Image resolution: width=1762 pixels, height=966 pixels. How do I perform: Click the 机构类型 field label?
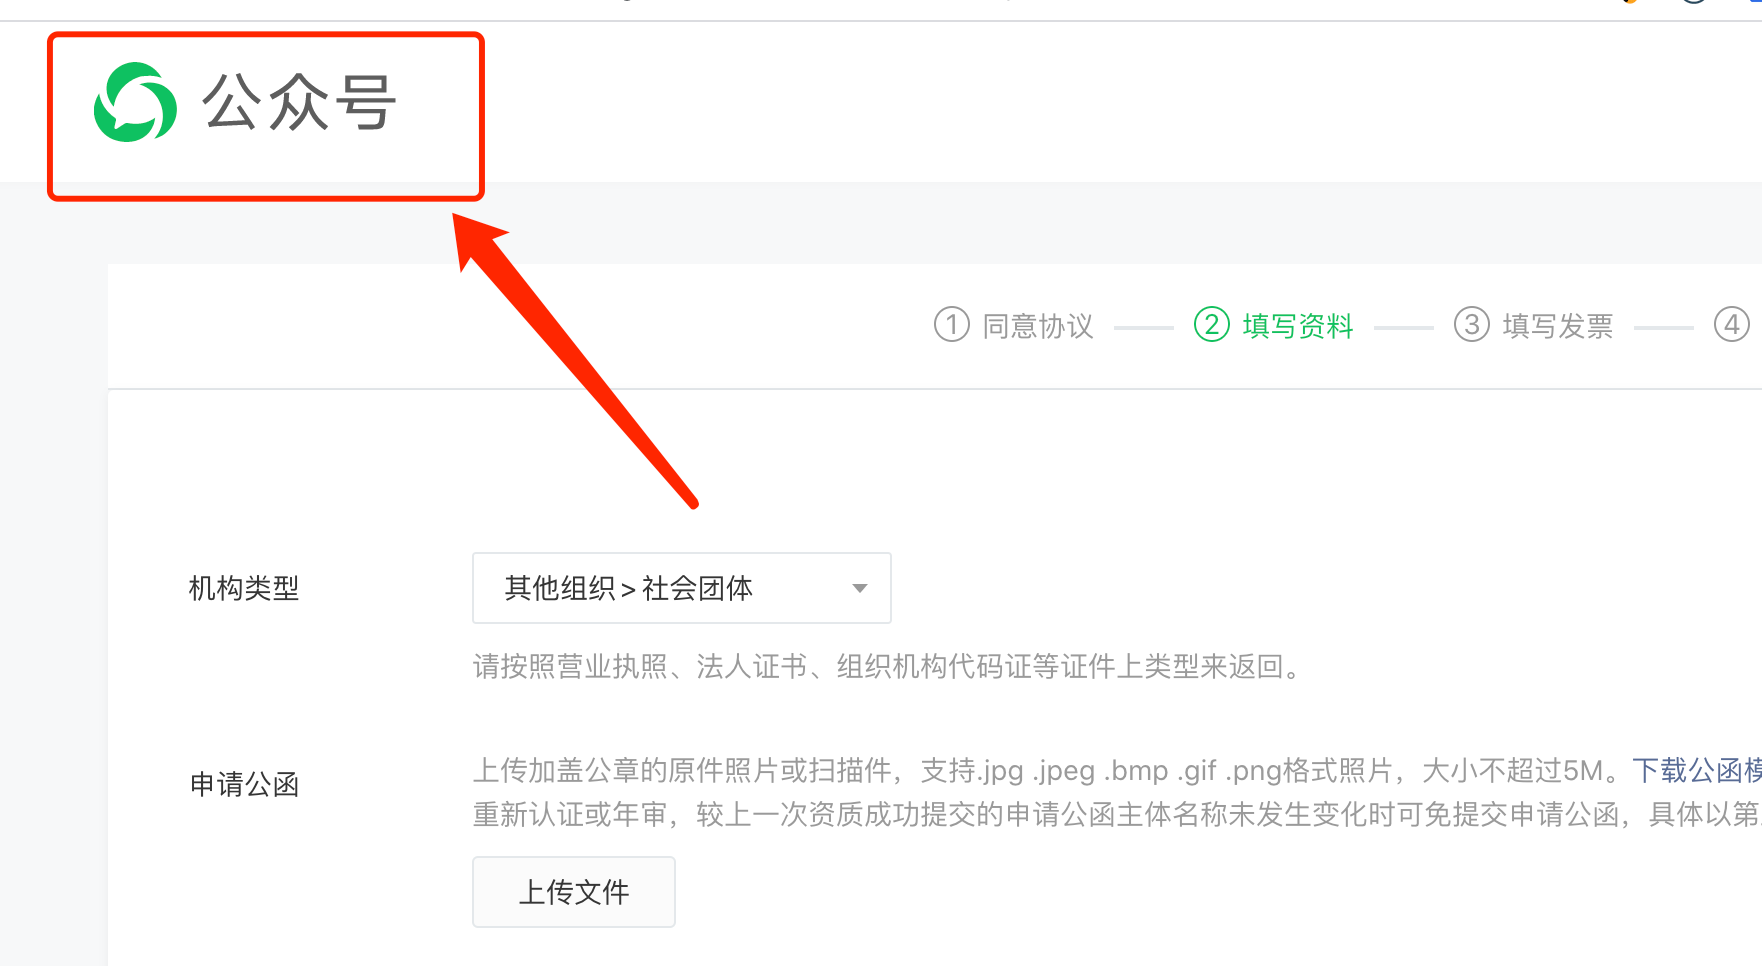[244, 588]
